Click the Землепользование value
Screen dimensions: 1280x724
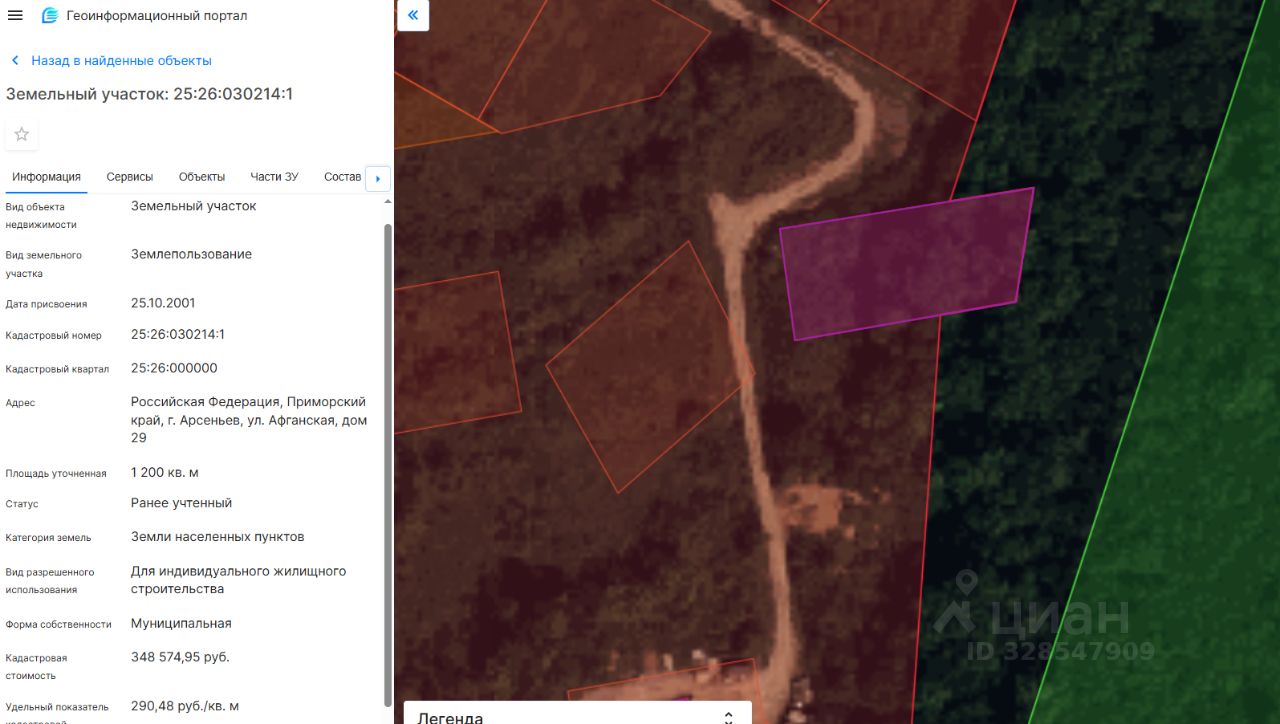point(191,254)
